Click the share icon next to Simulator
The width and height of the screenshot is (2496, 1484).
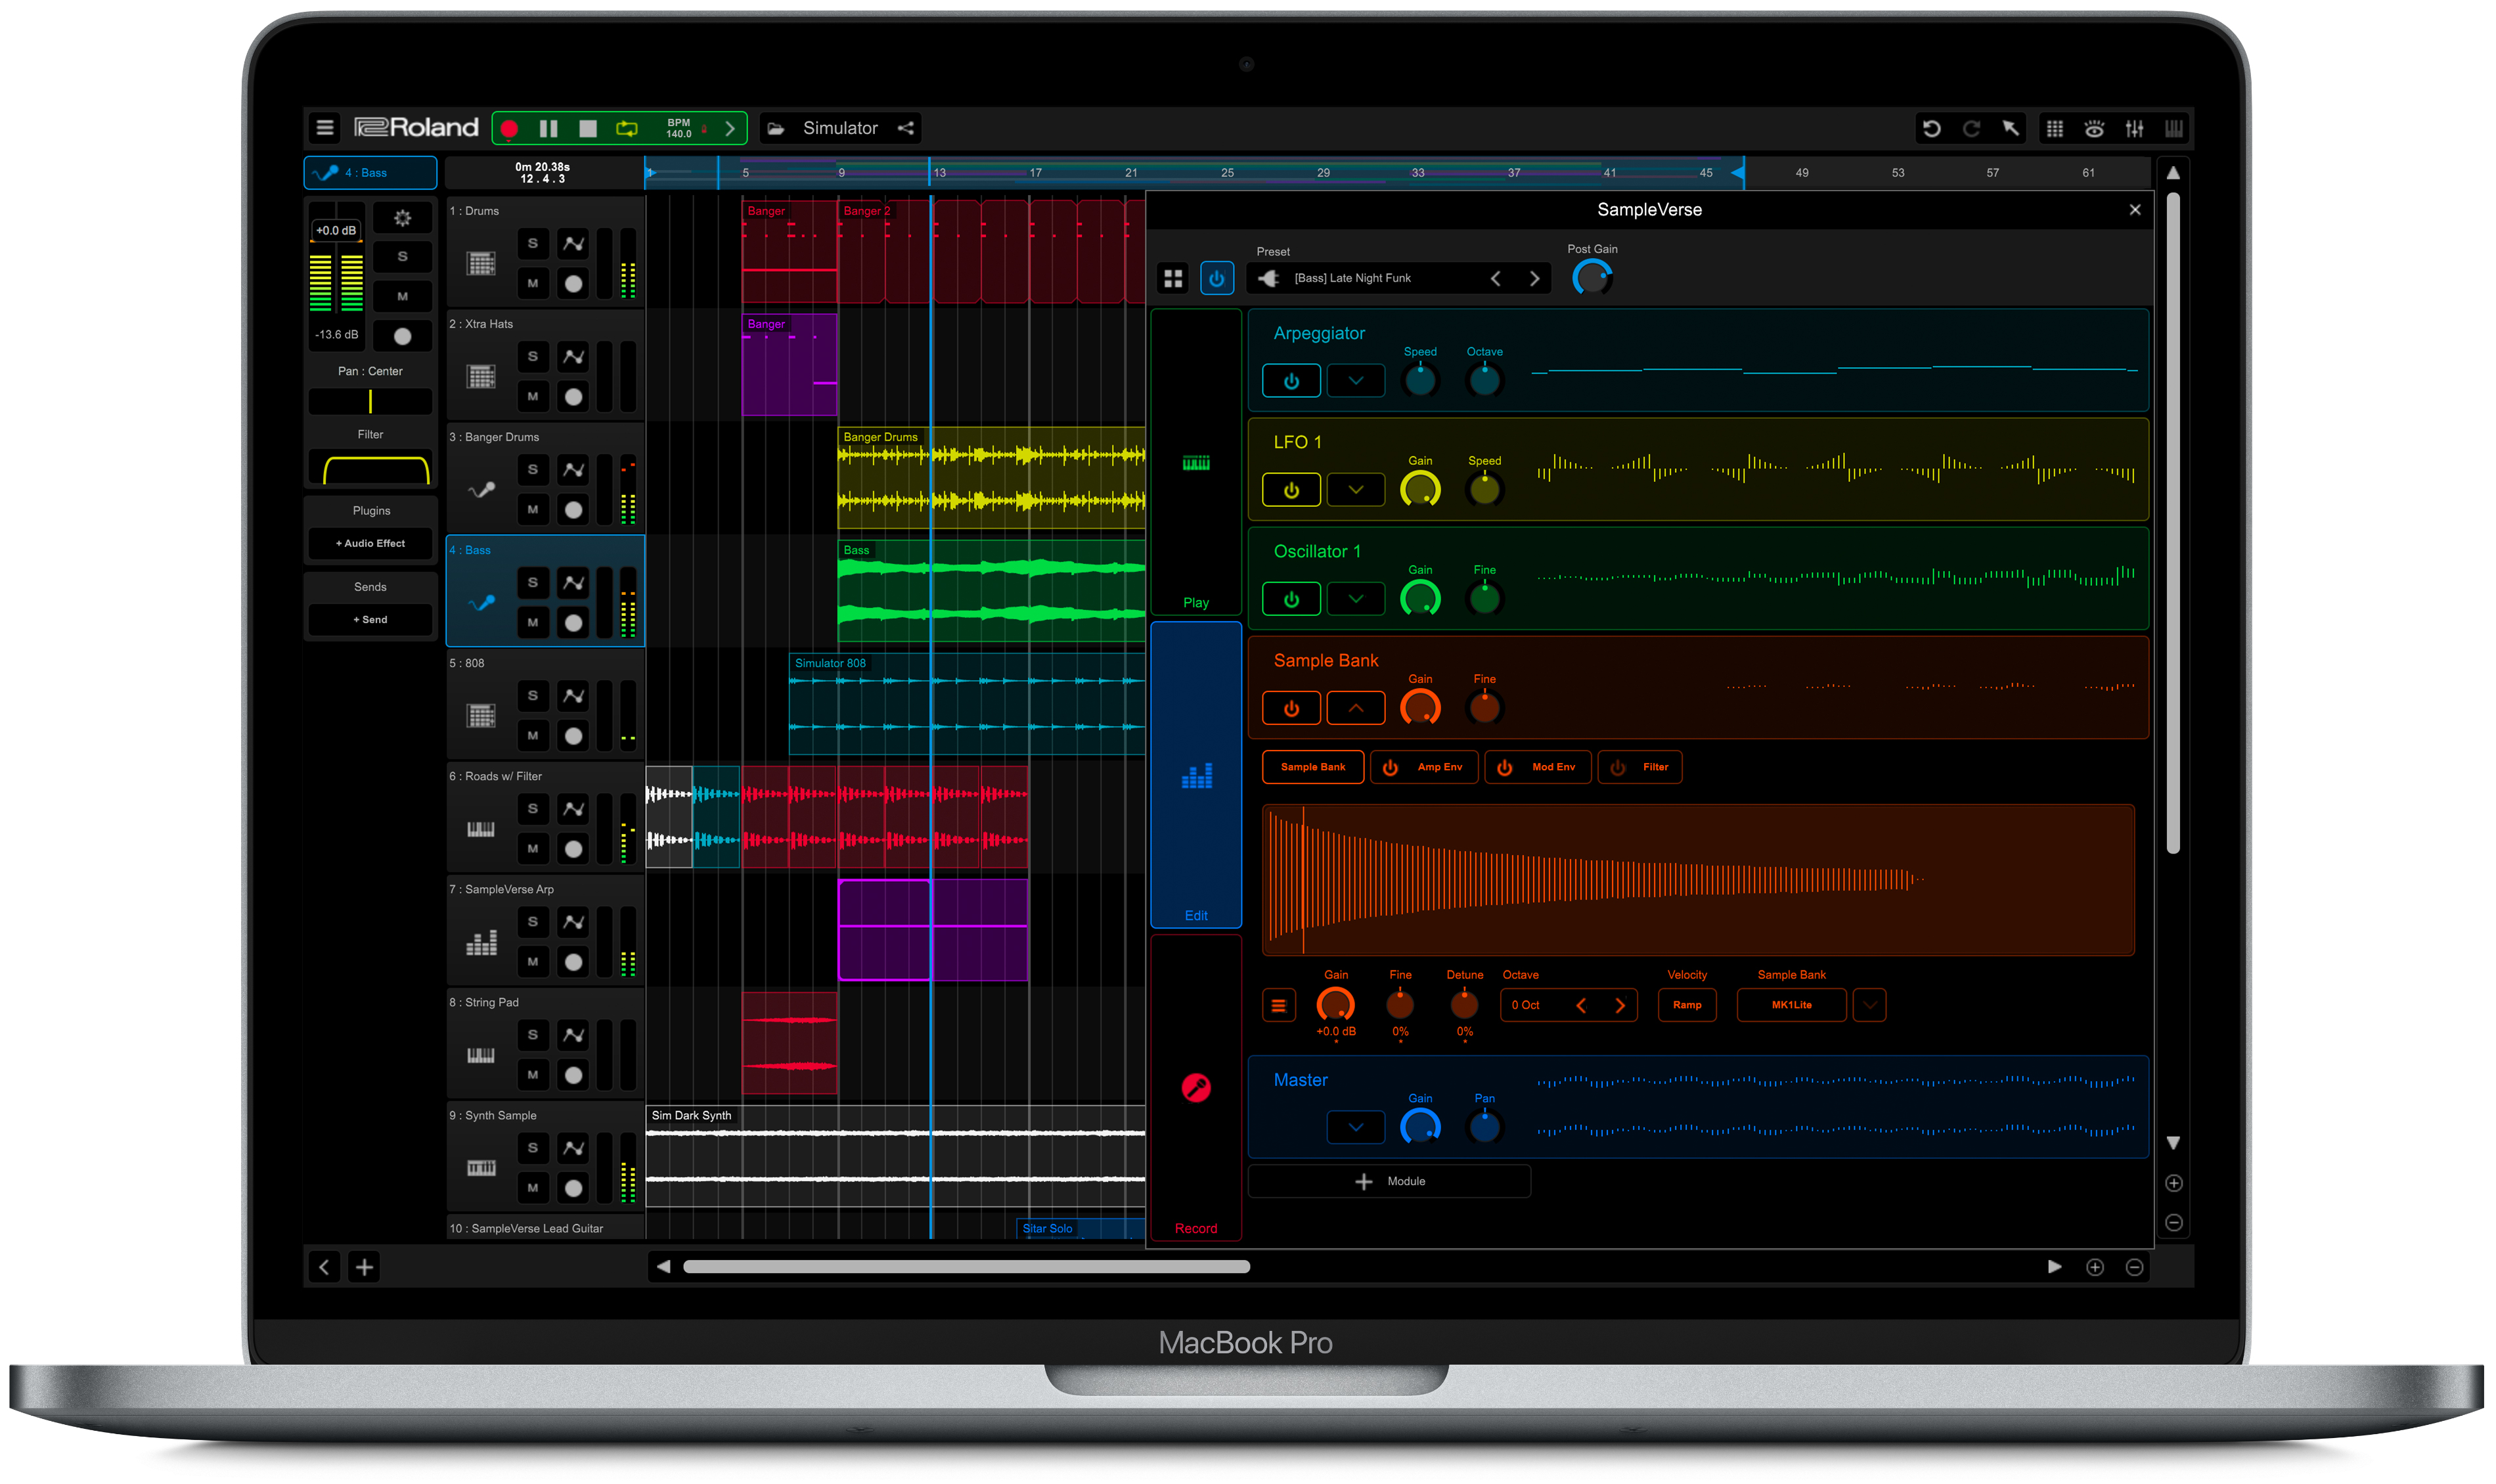click(906, 128)
